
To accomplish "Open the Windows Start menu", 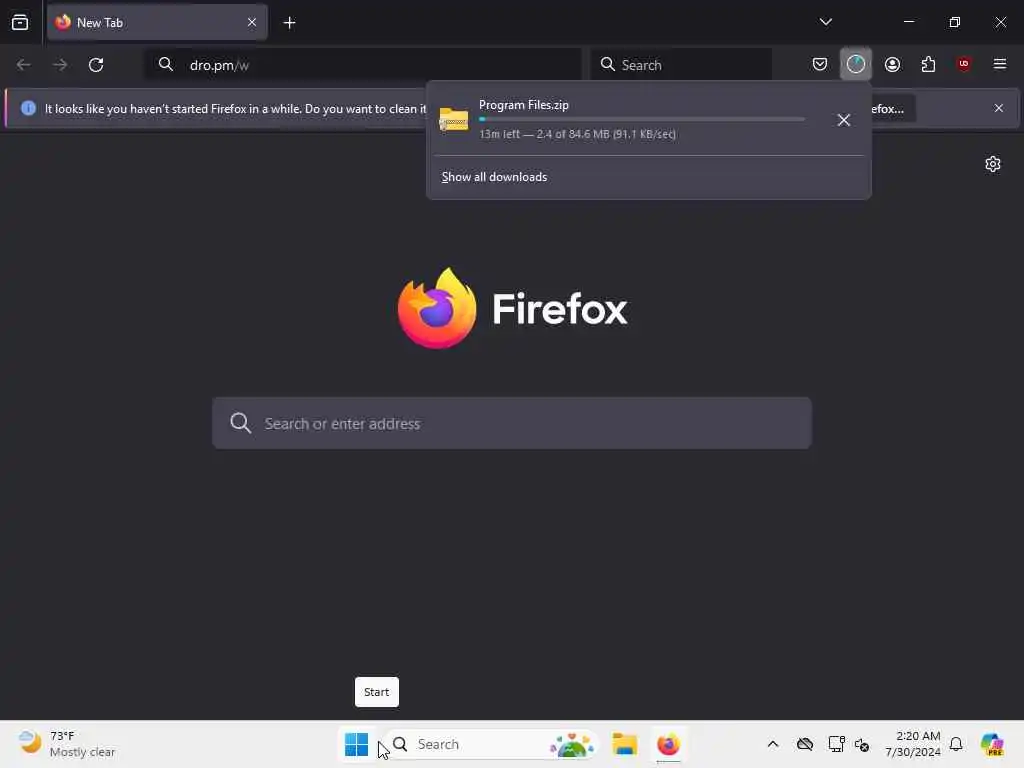I will [x=357, y=744].
